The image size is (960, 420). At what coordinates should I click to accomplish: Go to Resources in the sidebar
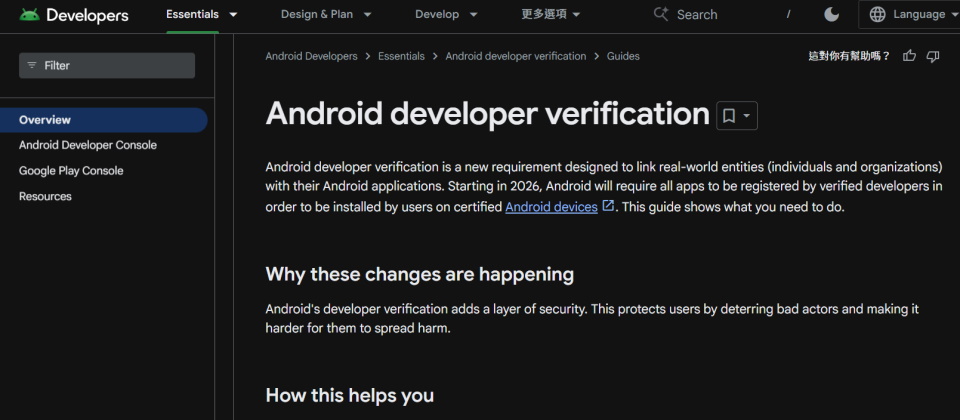[x=45, y=196]
